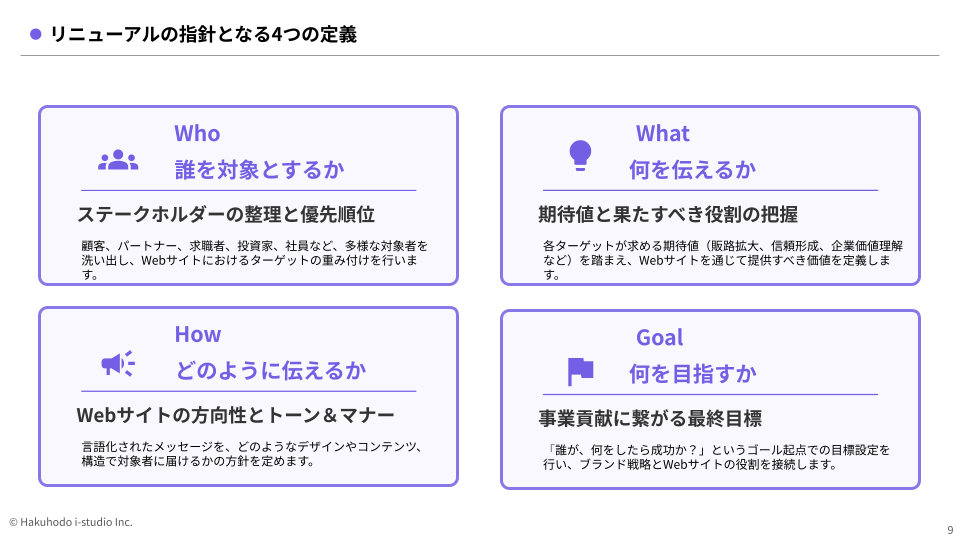
Task: Select the 'How' heading text
Action: pos(198,334)
